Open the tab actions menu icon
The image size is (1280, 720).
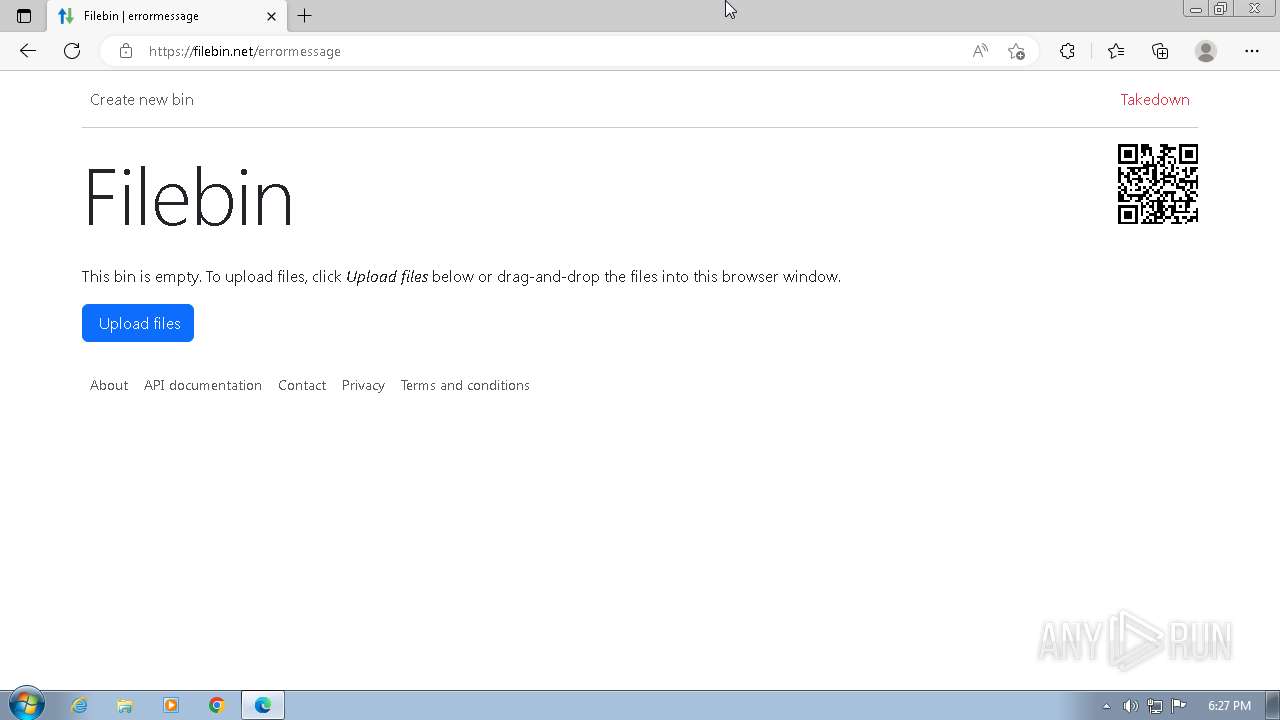[x=24, y=16]
